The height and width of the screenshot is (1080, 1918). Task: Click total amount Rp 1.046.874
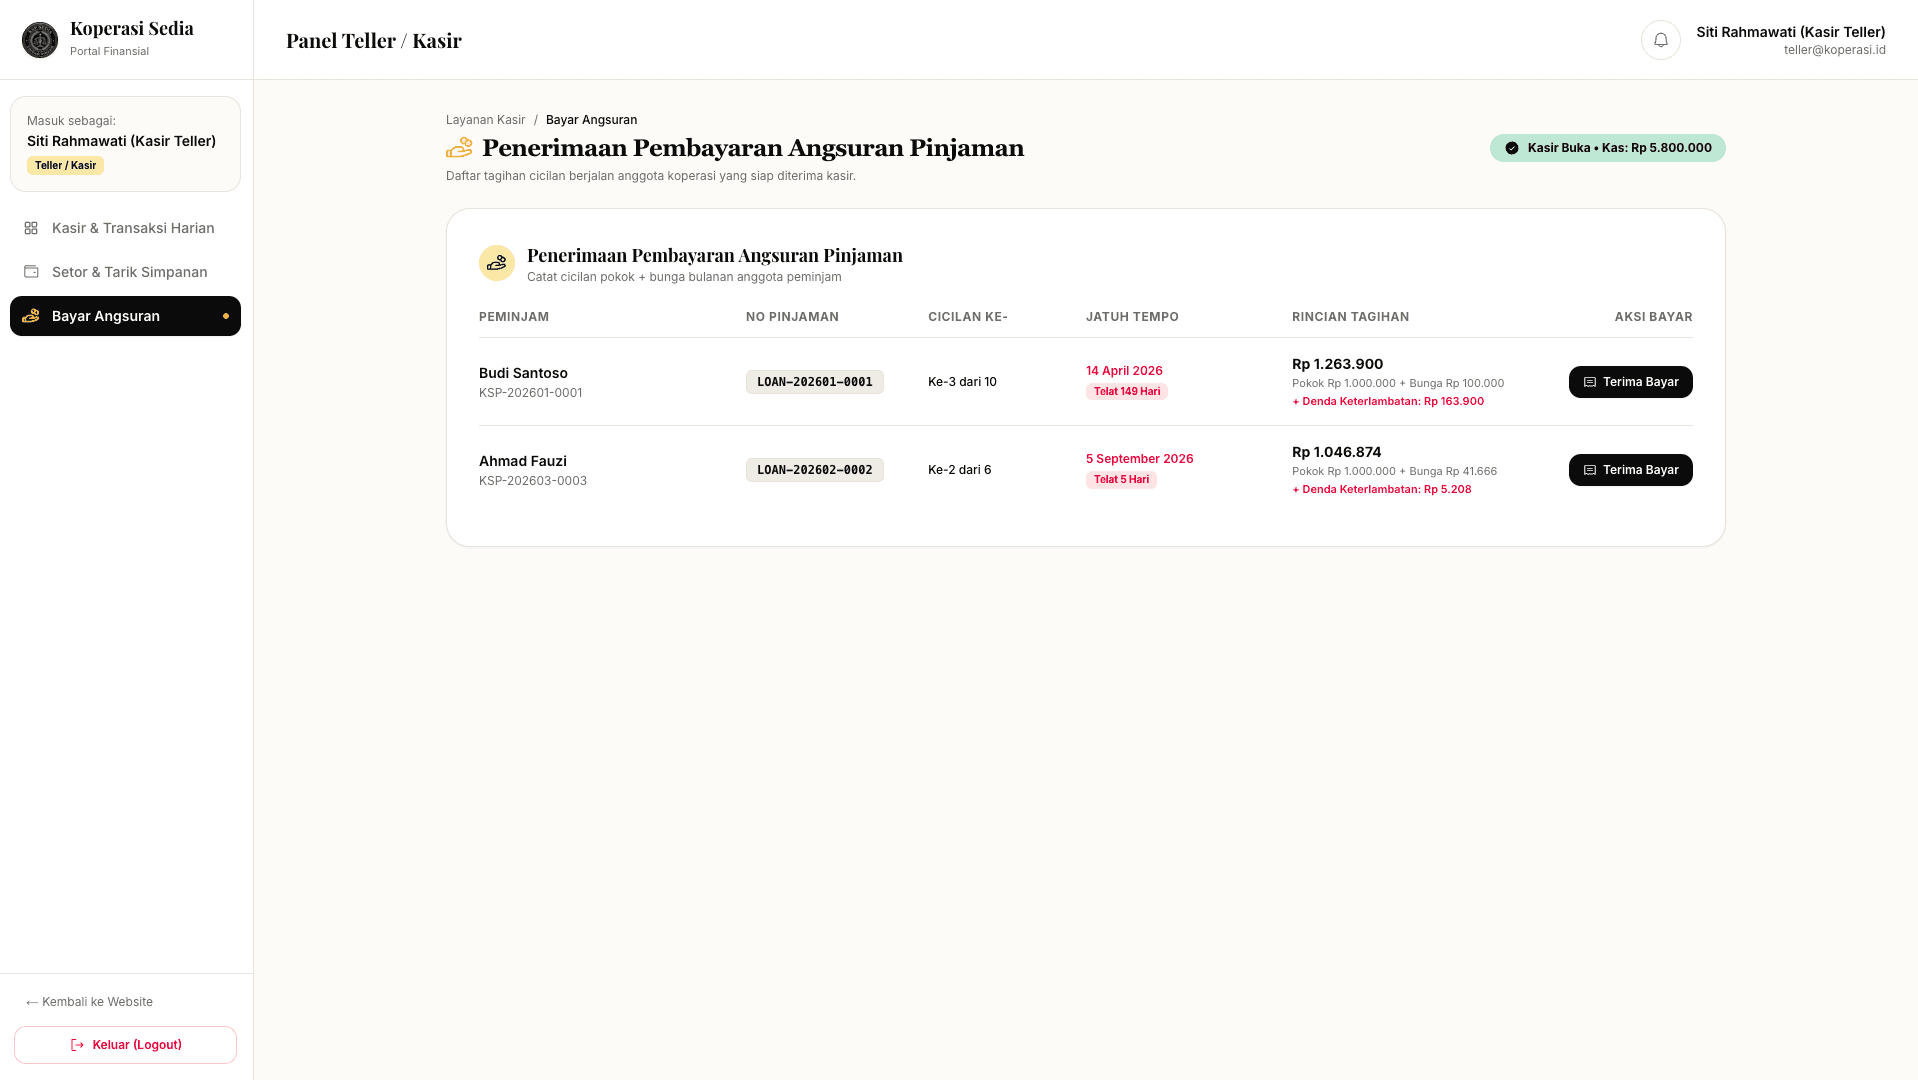(x=1336, y=452)
